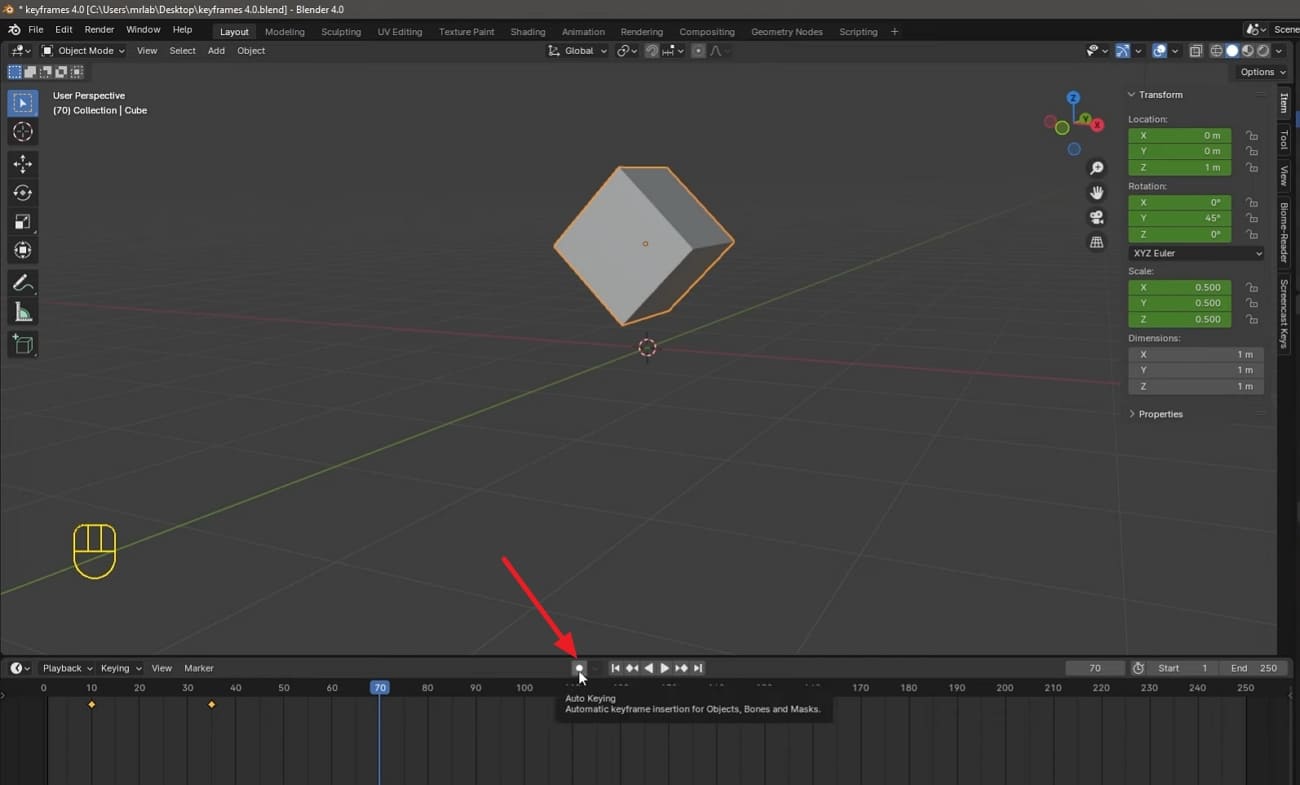
Task: Open the 3D viewport editor type selector
Action: 20,51
